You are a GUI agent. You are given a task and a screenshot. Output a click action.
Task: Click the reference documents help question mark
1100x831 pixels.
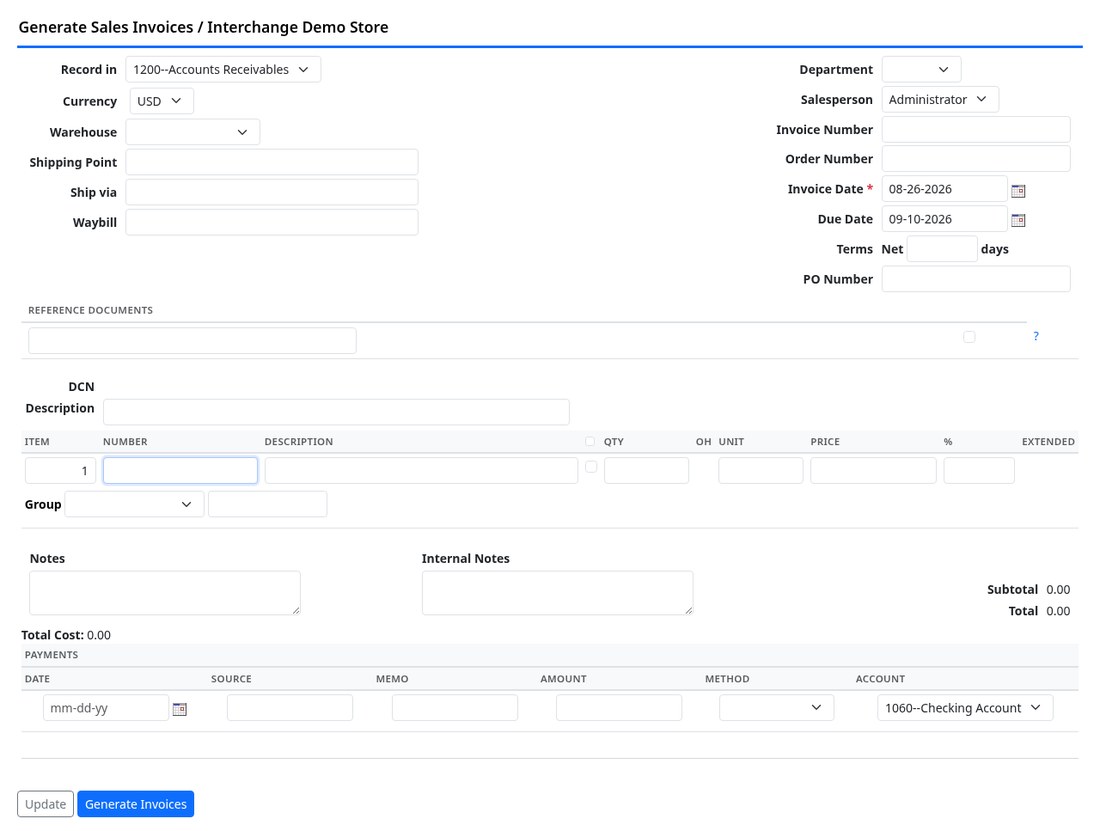tap(1035, 336)
